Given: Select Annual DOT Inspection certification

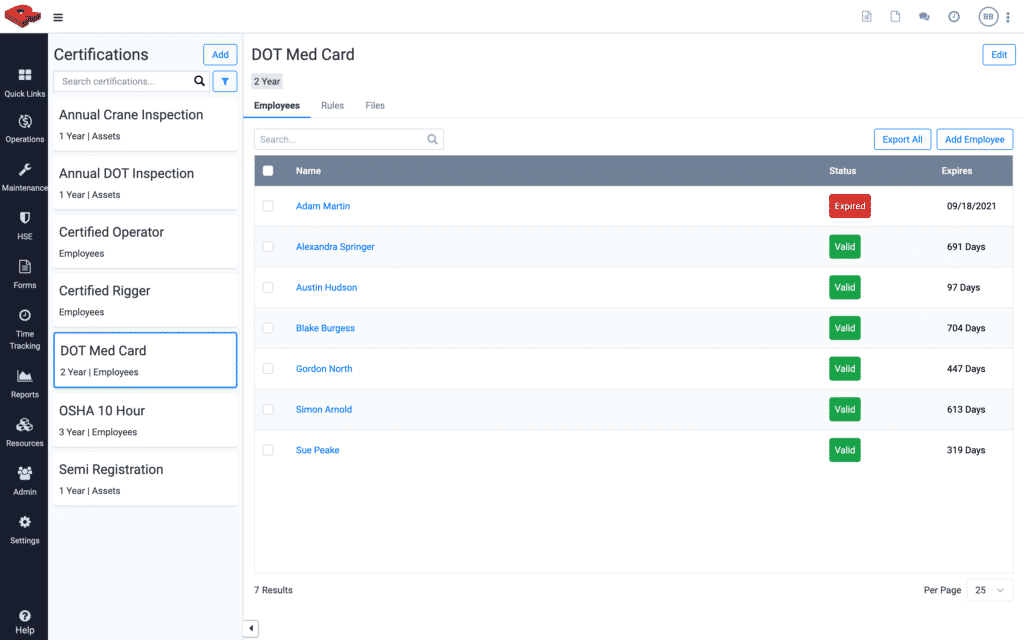Looking at the screenshot, I should 145,183.
